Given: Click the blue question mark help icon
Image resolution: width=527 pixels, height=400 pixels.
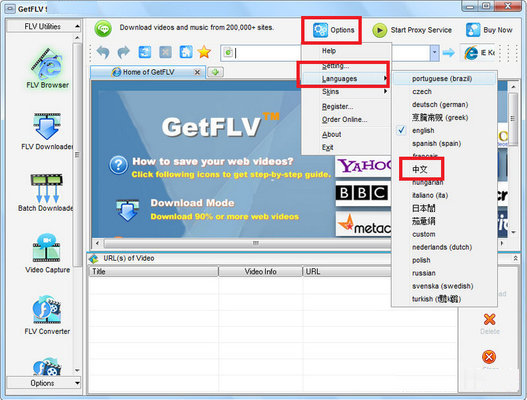Looking at the screenshot, I should (118, 165).
